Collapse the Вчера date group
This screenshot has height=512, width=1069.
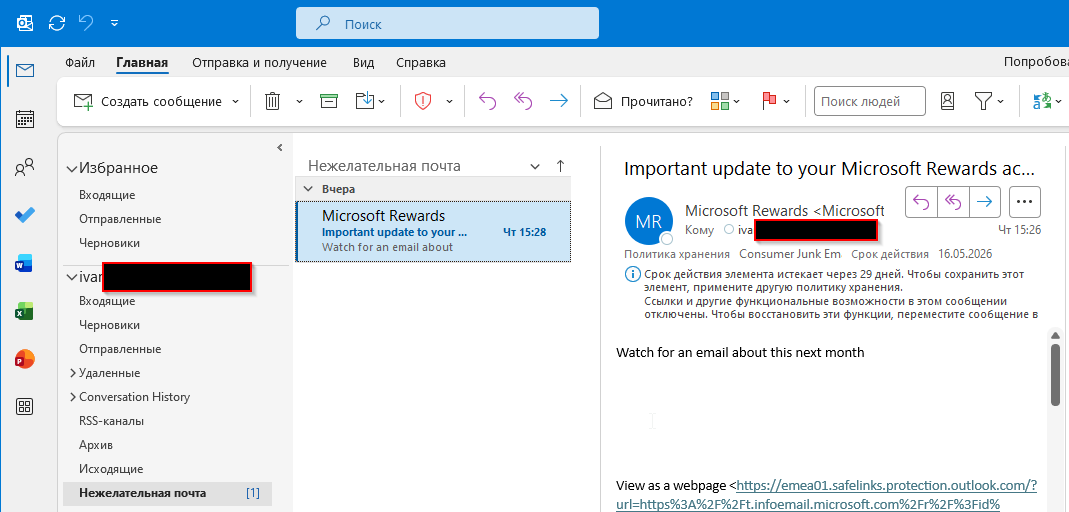point(308,189)
